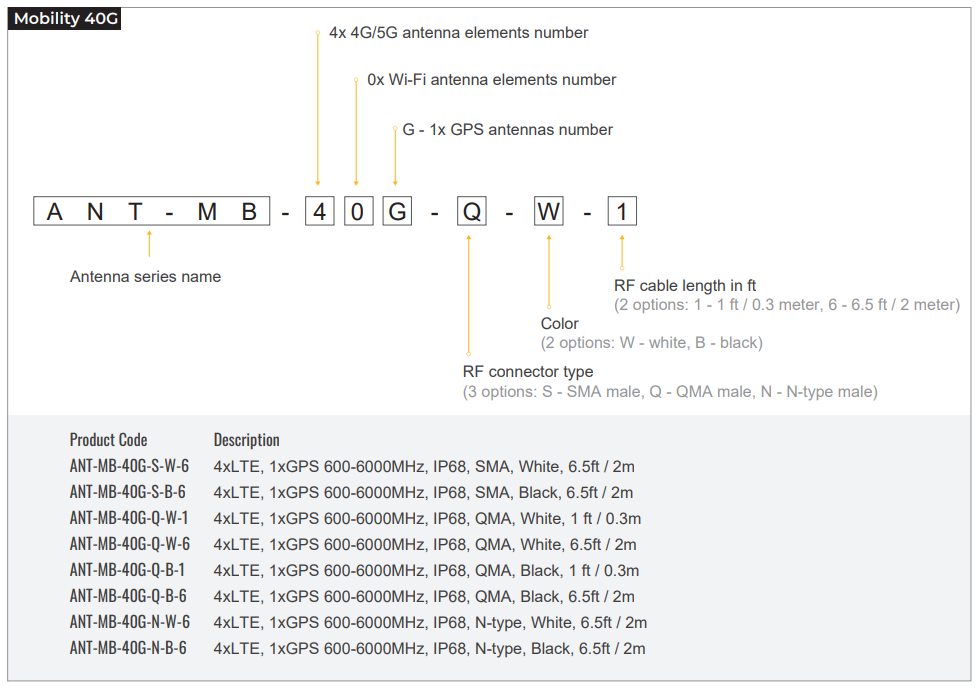Click the Q connector type box
This screenshot has height=689, width=979.
(471, 212)
